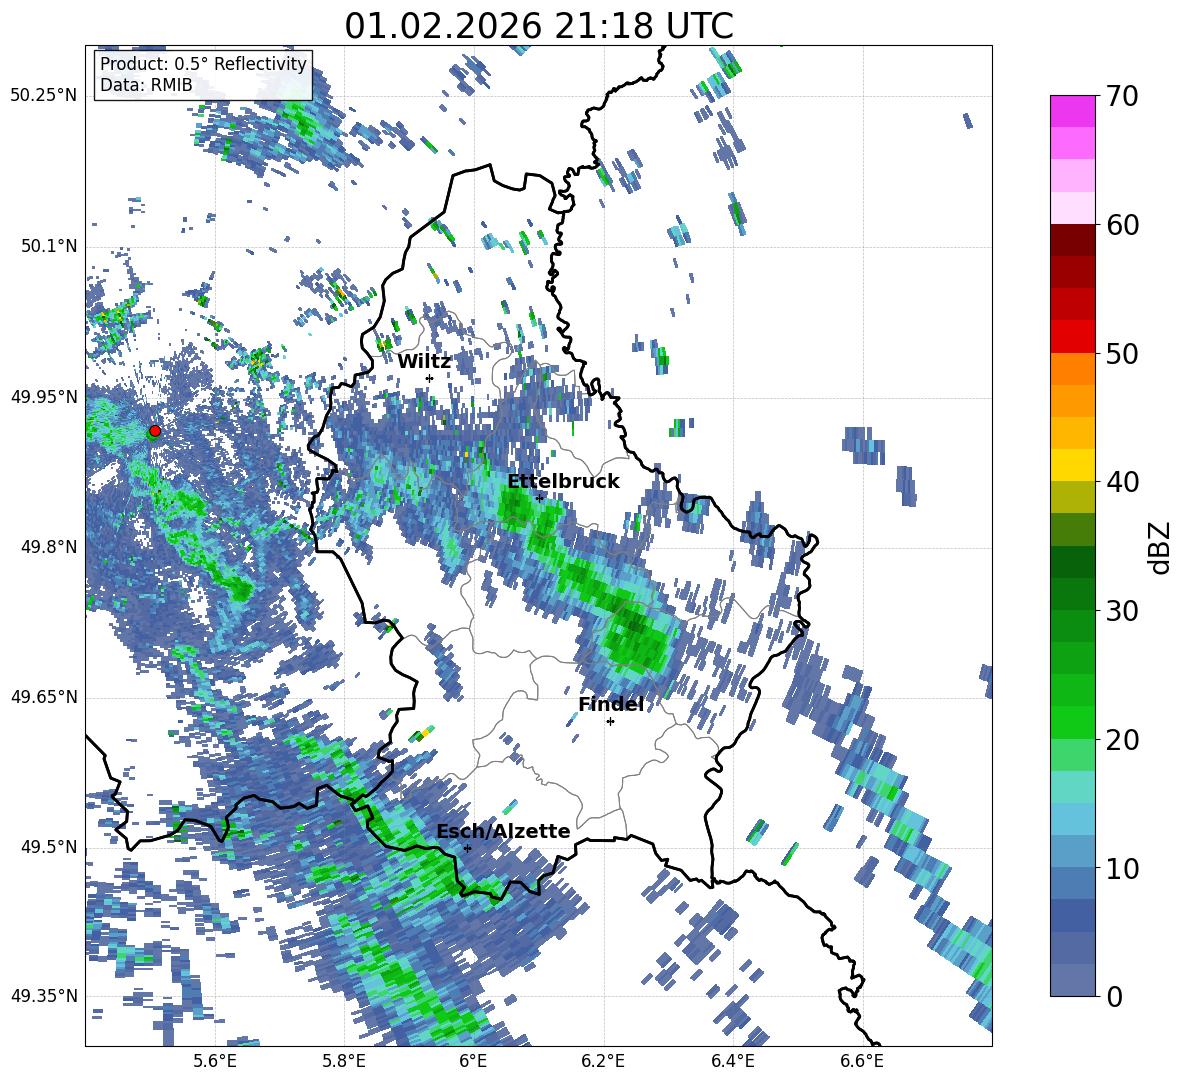Click the 70 tick on colorbar
Viewport: 1184px width, 1081px height.
(x=1122, y=97)
